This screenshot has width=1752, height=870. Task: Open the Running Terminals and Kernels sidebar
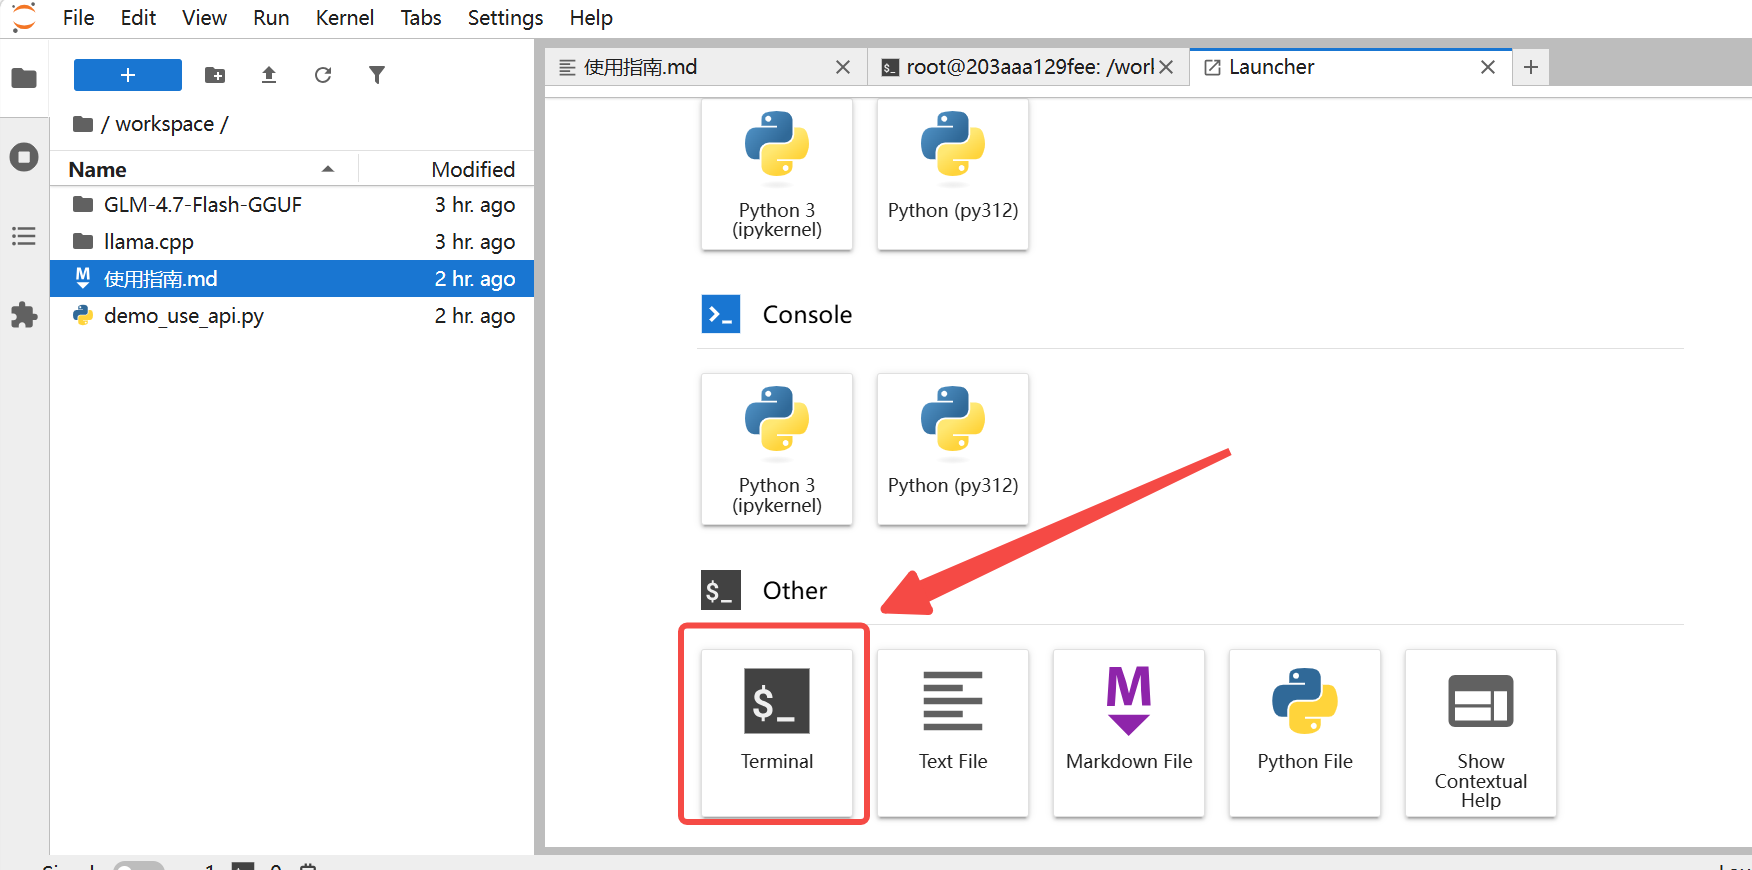pos(24,157)
